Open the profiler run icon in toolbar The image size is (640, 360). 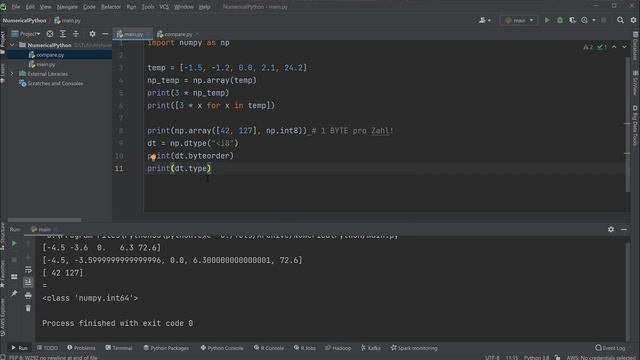click(584, 20)
